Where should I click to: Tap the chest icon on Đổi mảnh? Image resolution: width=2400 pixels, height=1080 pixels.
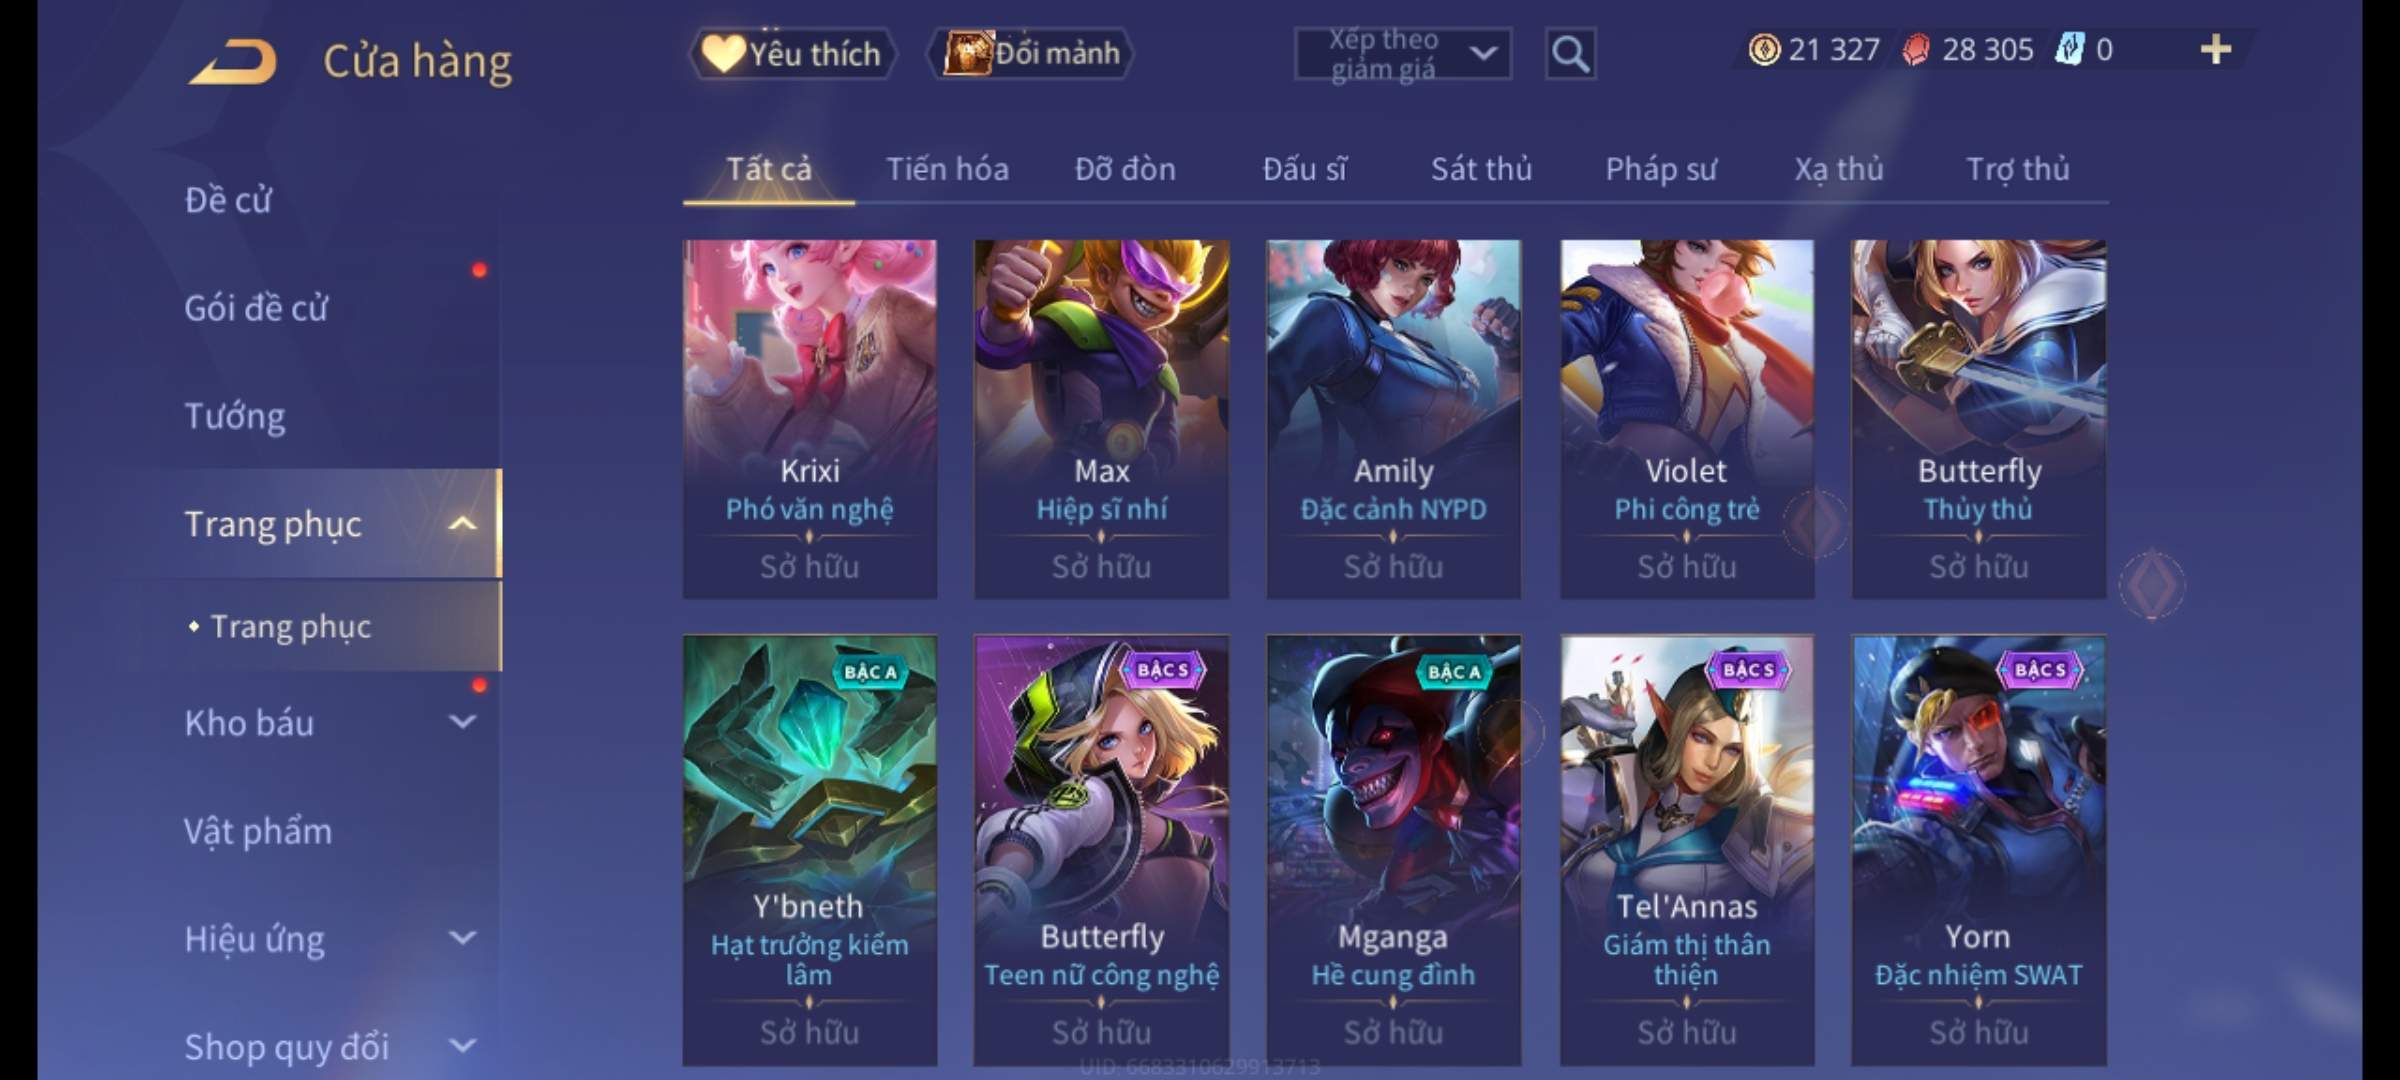pos(967,53)
